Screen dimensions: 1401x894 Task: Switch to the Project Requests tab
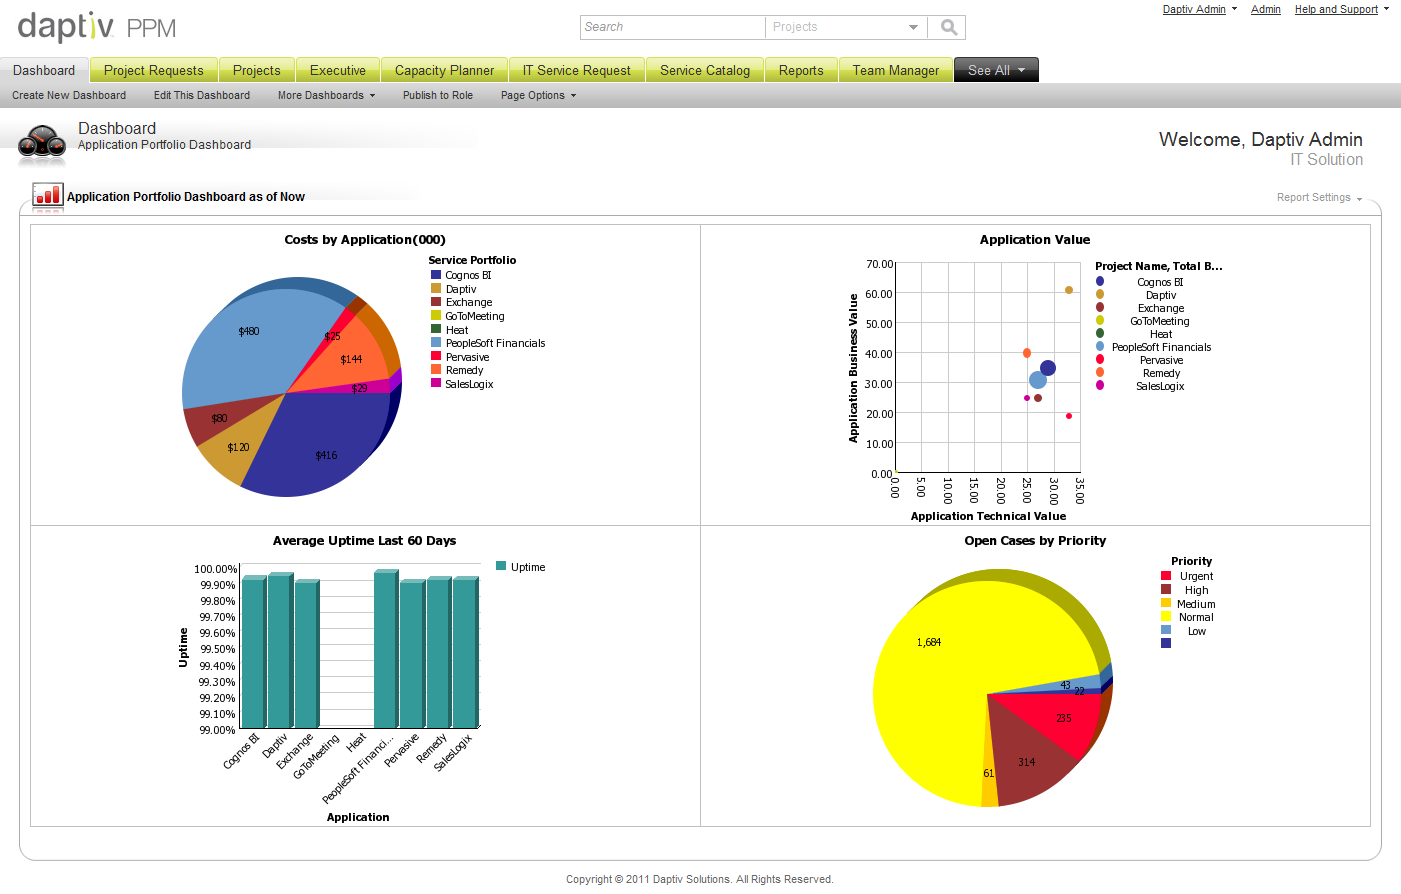tap(154, 70)
